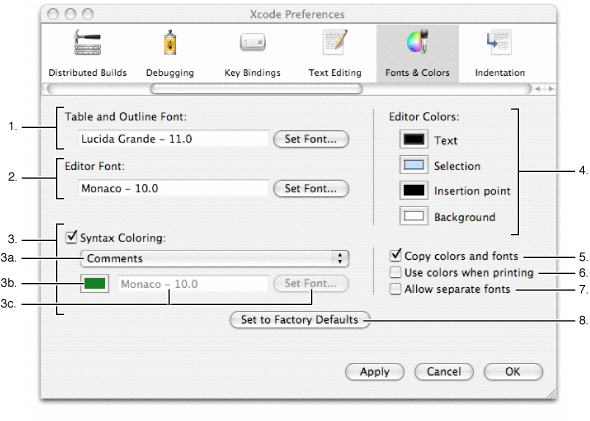Image resolution: width=590 pixels, height=421 pixels.
Task: Uncheck Copy colors and fonts
Action: (x=395, y=255)
